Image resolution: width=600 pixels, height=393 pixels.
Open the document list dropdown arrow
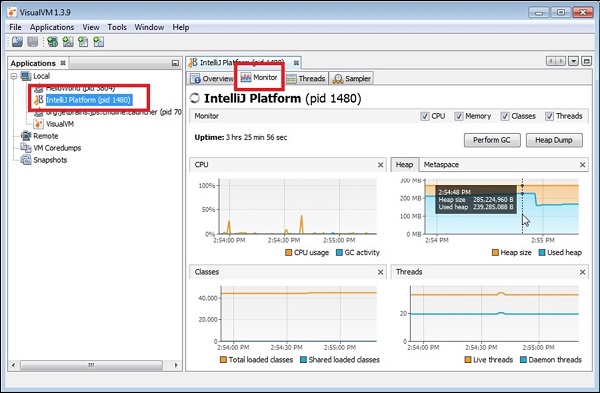[x=573, y=61]
